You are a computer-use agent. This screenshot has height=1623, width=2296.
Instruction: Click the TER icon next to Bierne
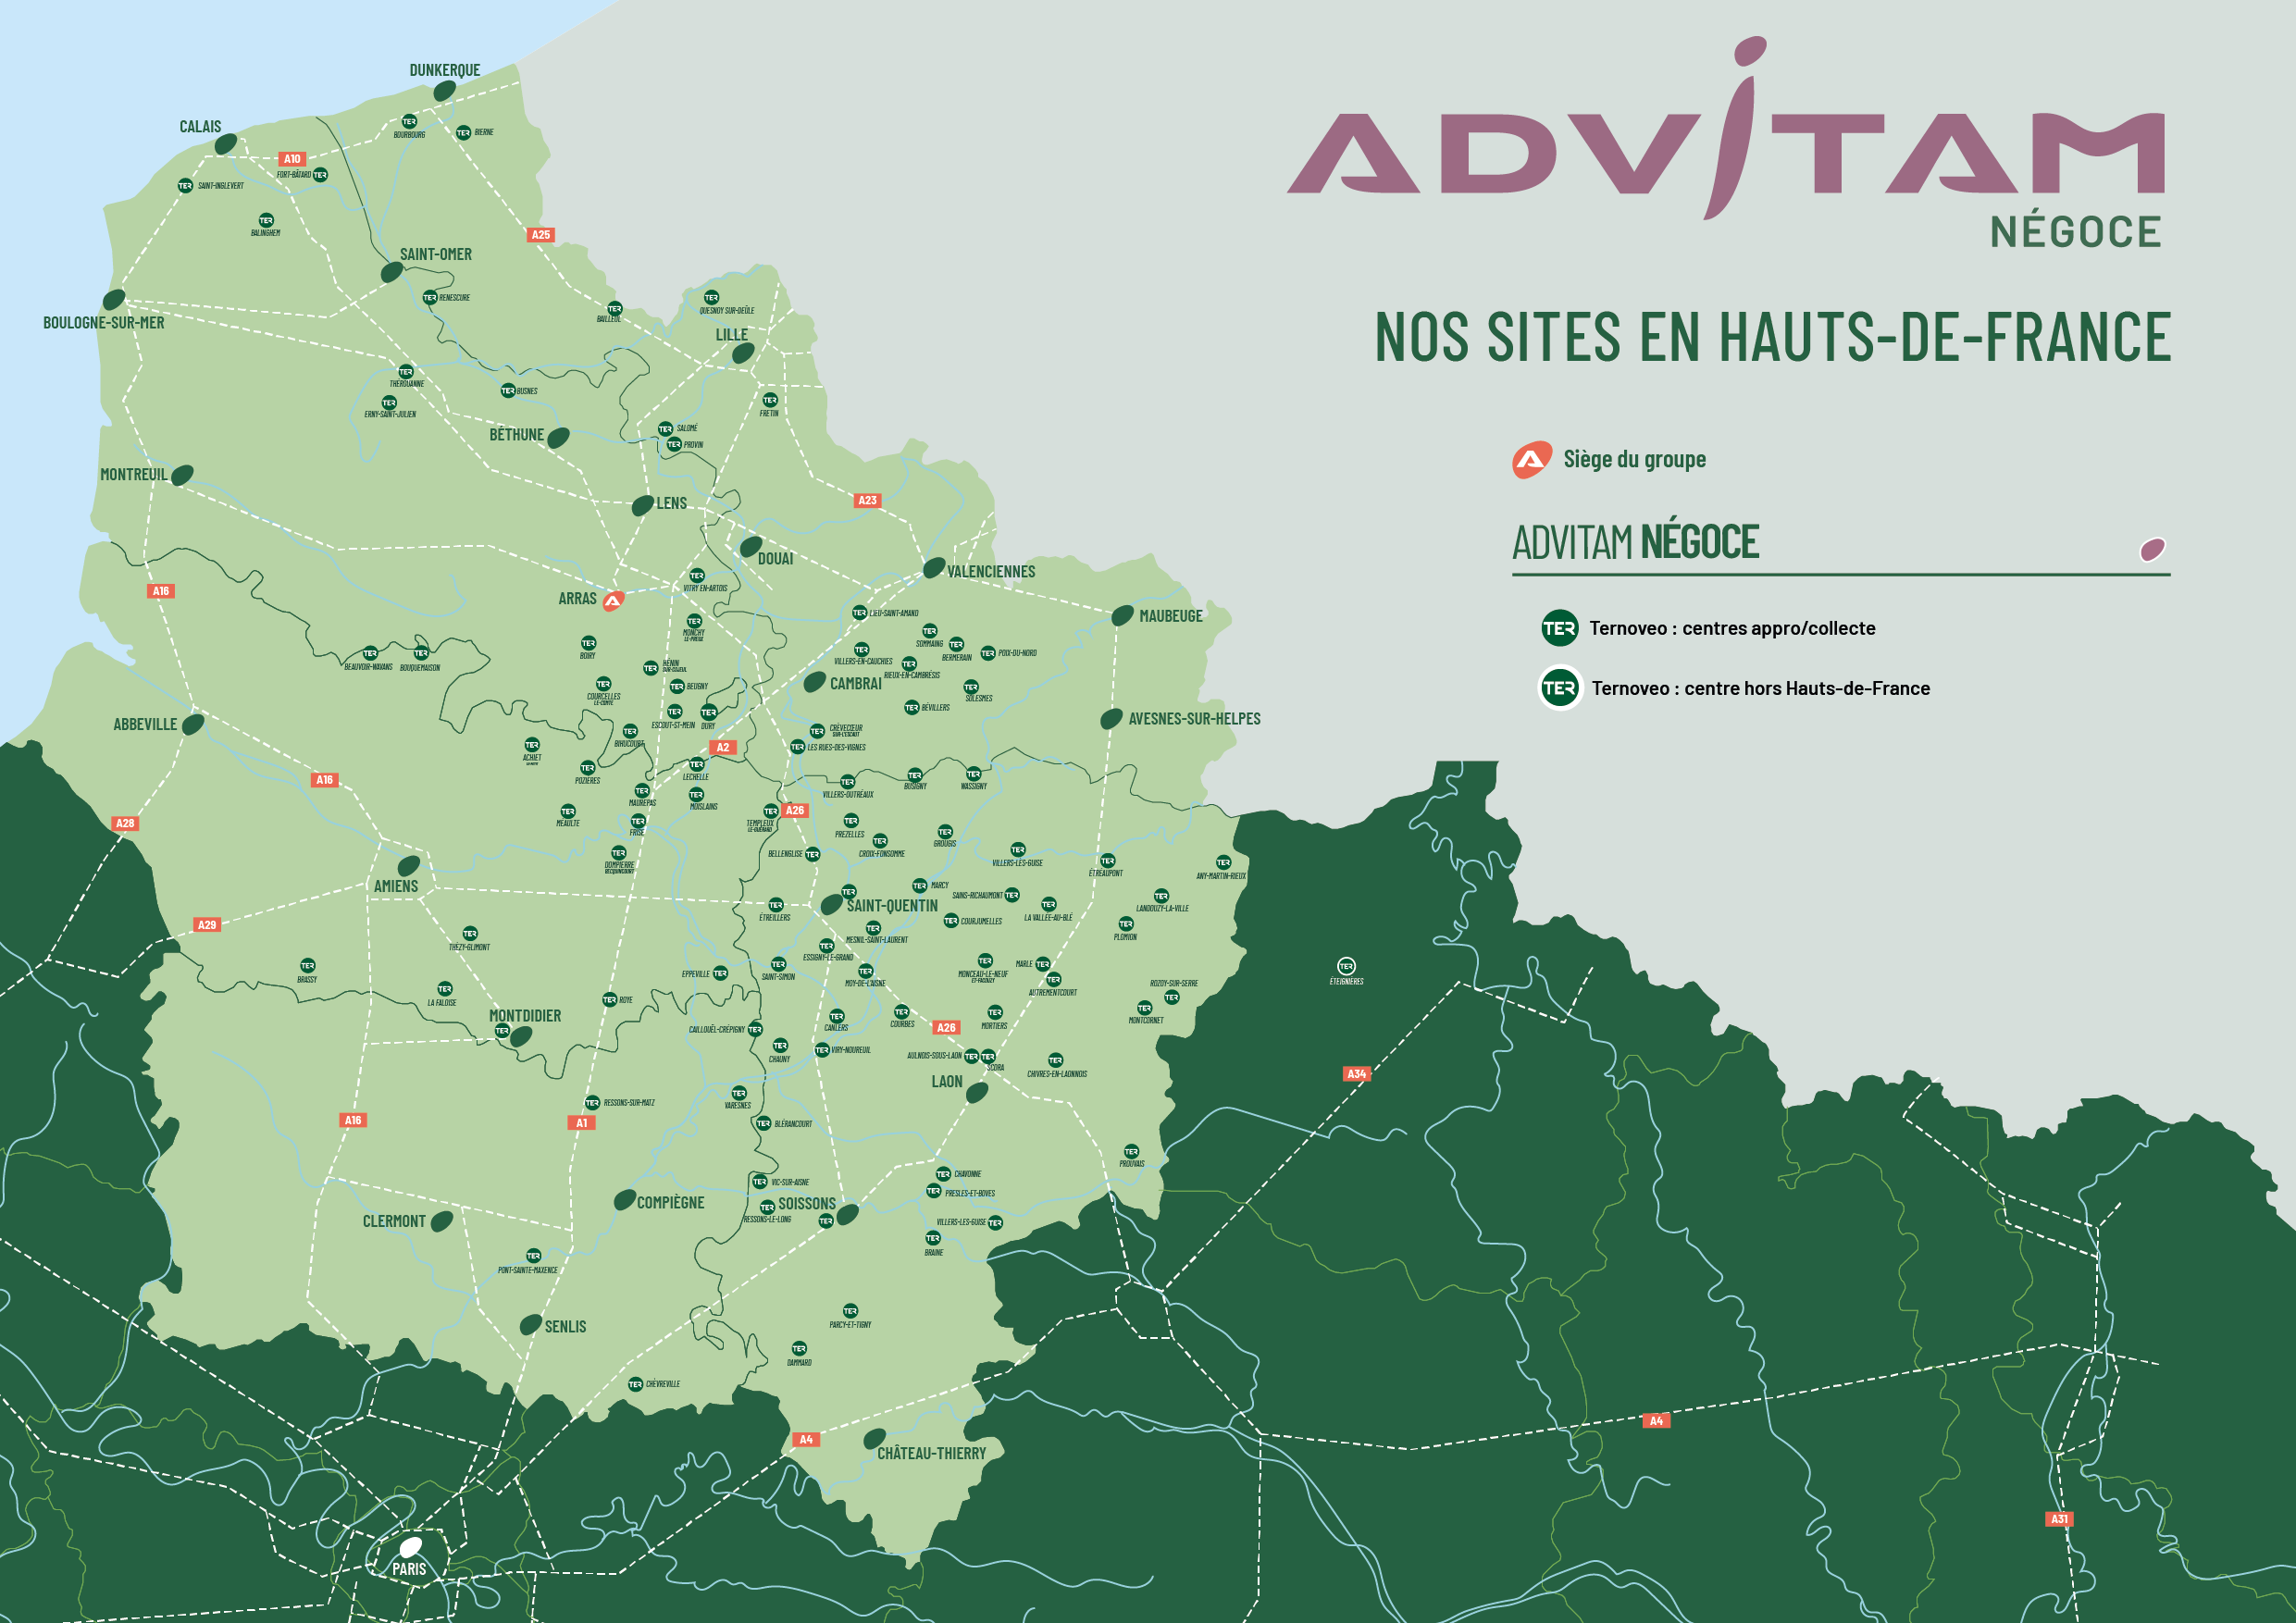[x=463, y=132]
